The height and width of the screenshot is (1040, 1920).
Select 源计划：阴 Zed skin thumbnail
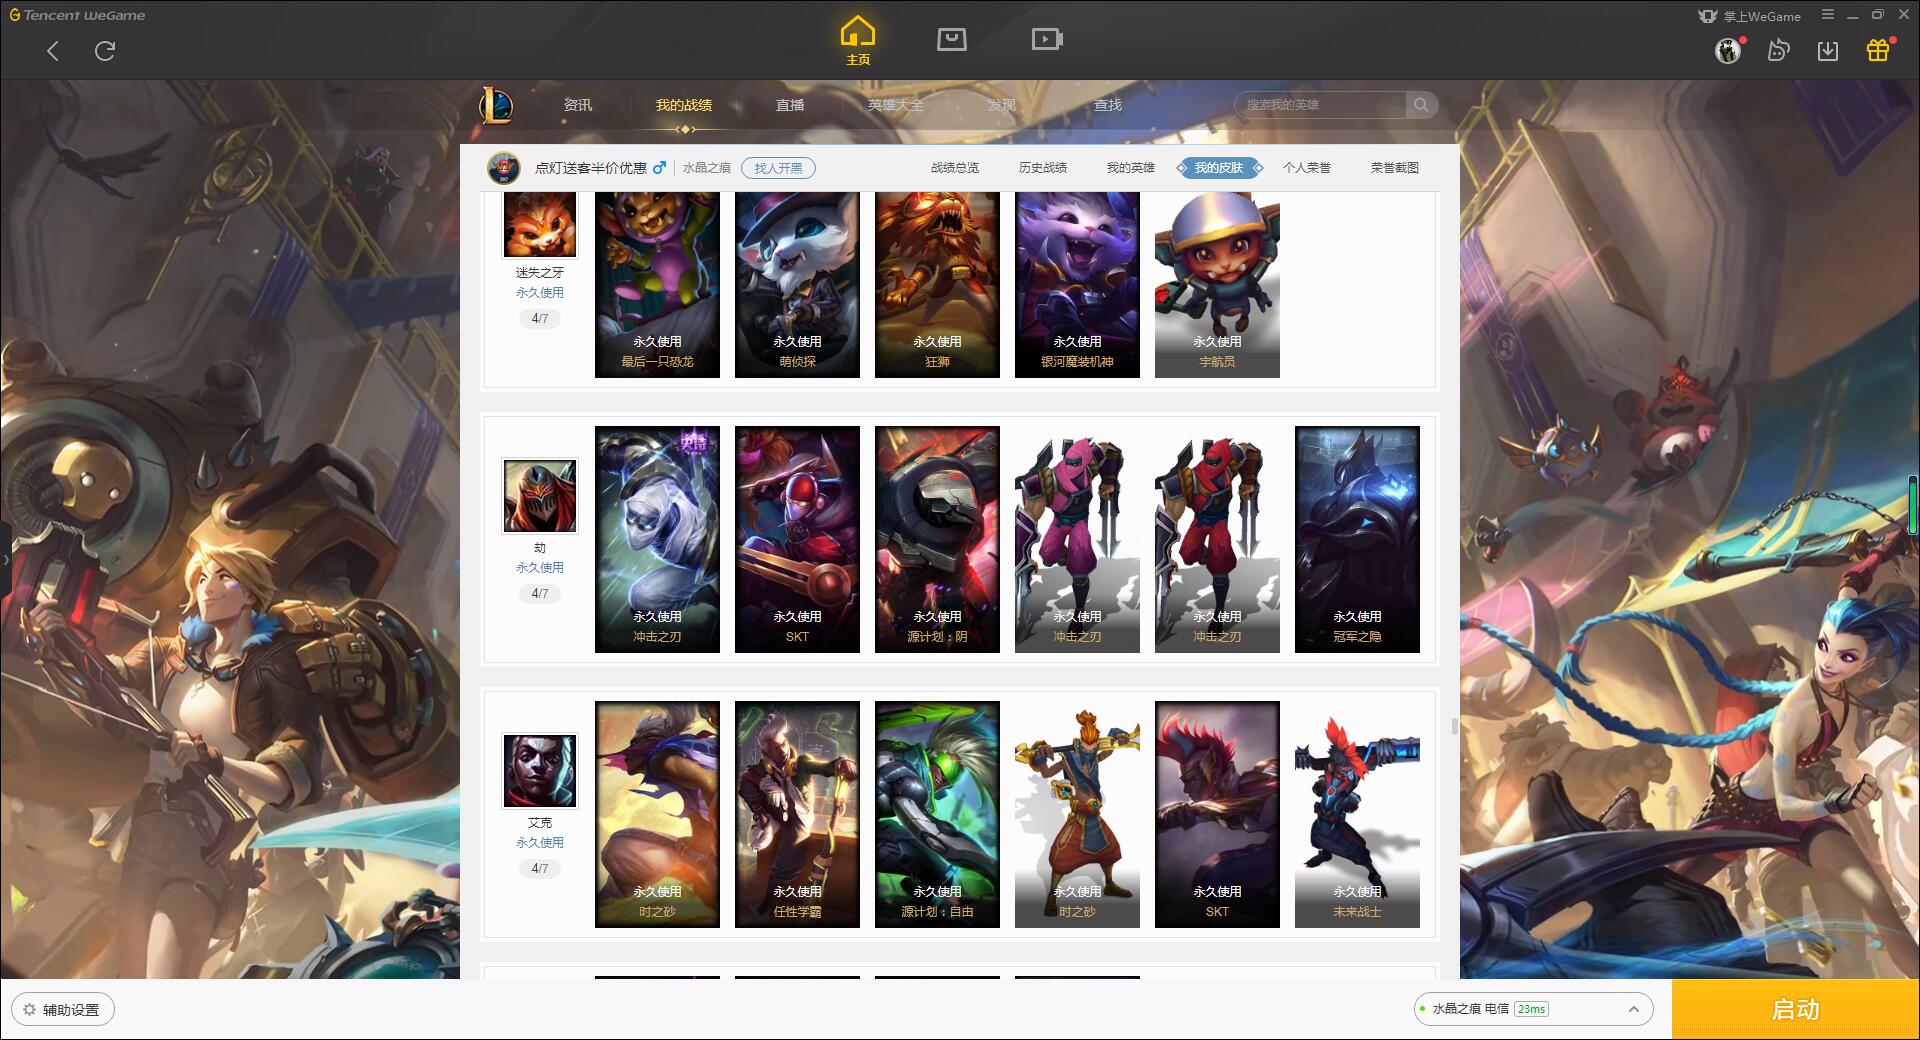(937, 539)
